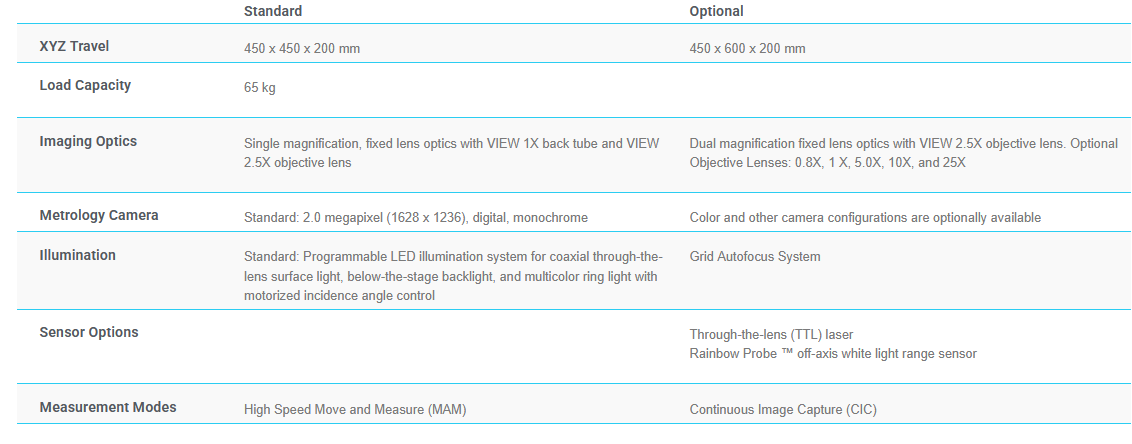Select the Metrology Camera row label
1132x444 pixels.
(99, 215)
